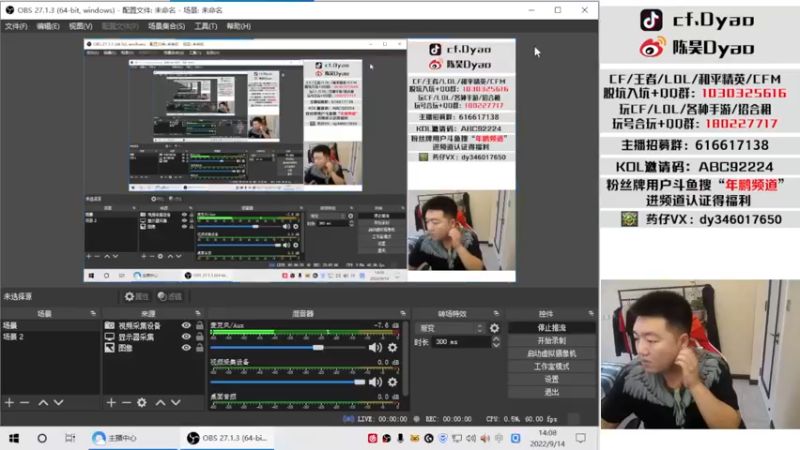The width and height of the screenshot is (800, 450).
Task: Hide the 显示器采集 source via eye icon
Action: tap(186, 337)
